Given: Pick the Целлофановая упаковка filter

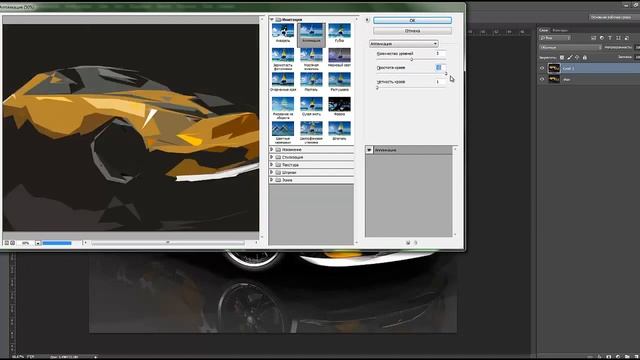Looking at the screenshot, I should click(311, 129).
